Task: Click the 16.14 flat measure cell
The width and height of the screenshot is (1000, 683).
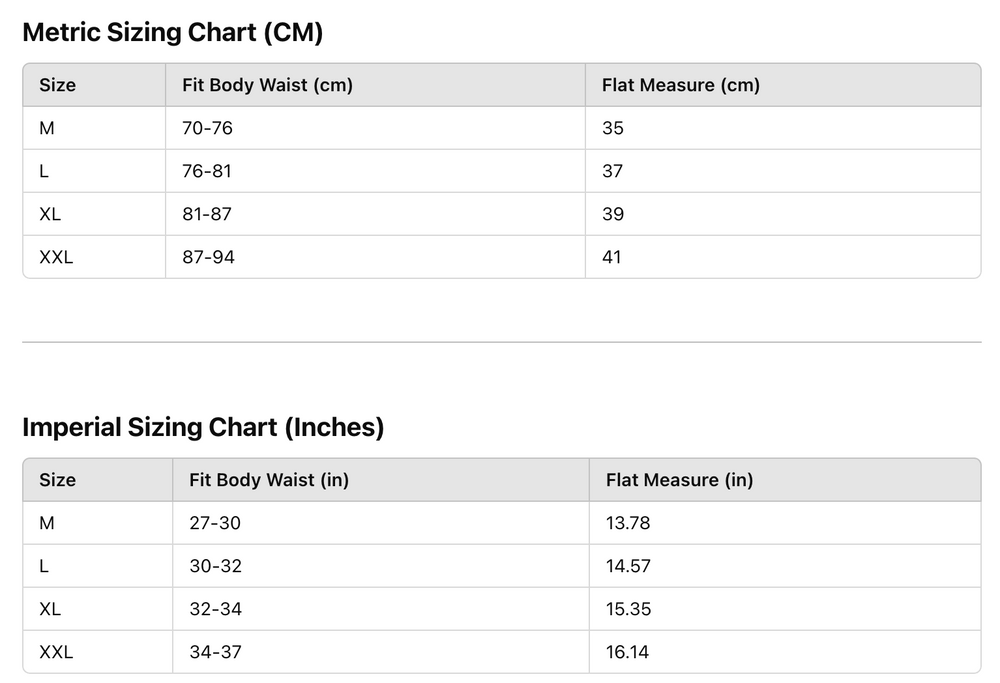Action: 627,652
